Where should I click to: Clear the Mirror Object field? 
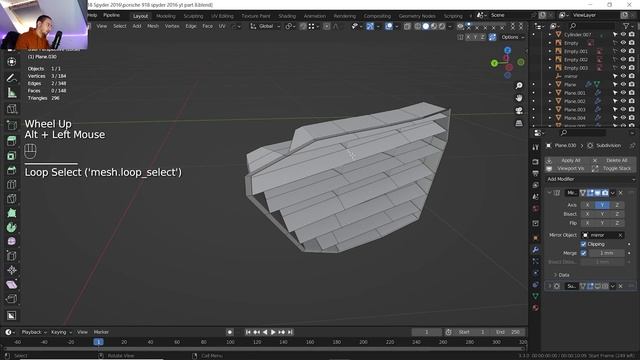620,235
